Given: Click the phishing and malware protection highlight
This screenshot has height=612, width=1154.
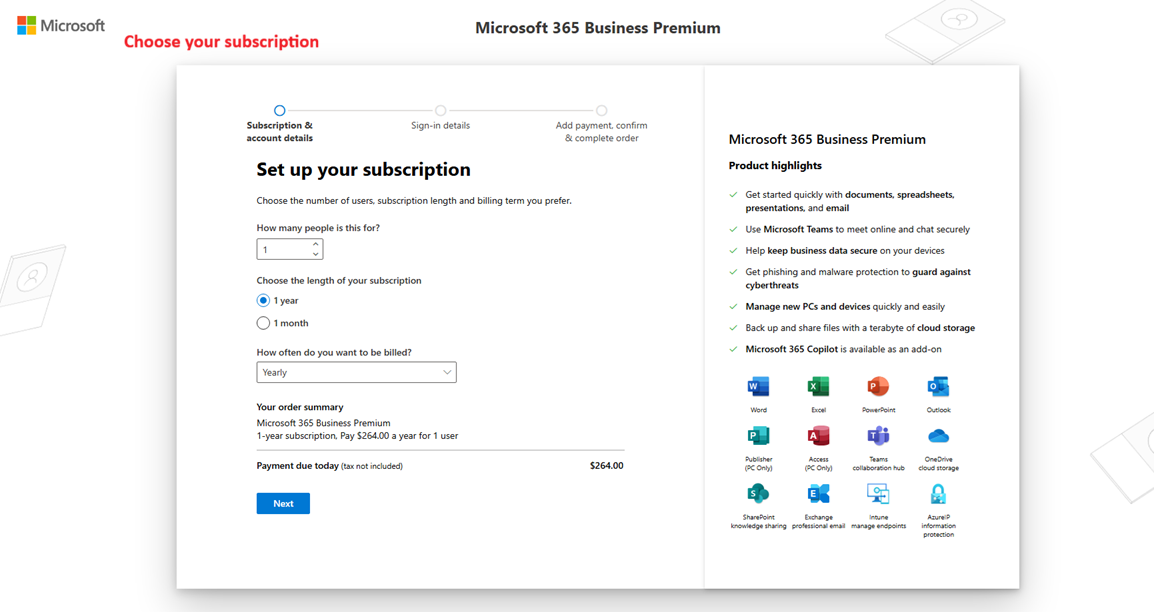Looking at the screenshot, I should coord(857,278).
